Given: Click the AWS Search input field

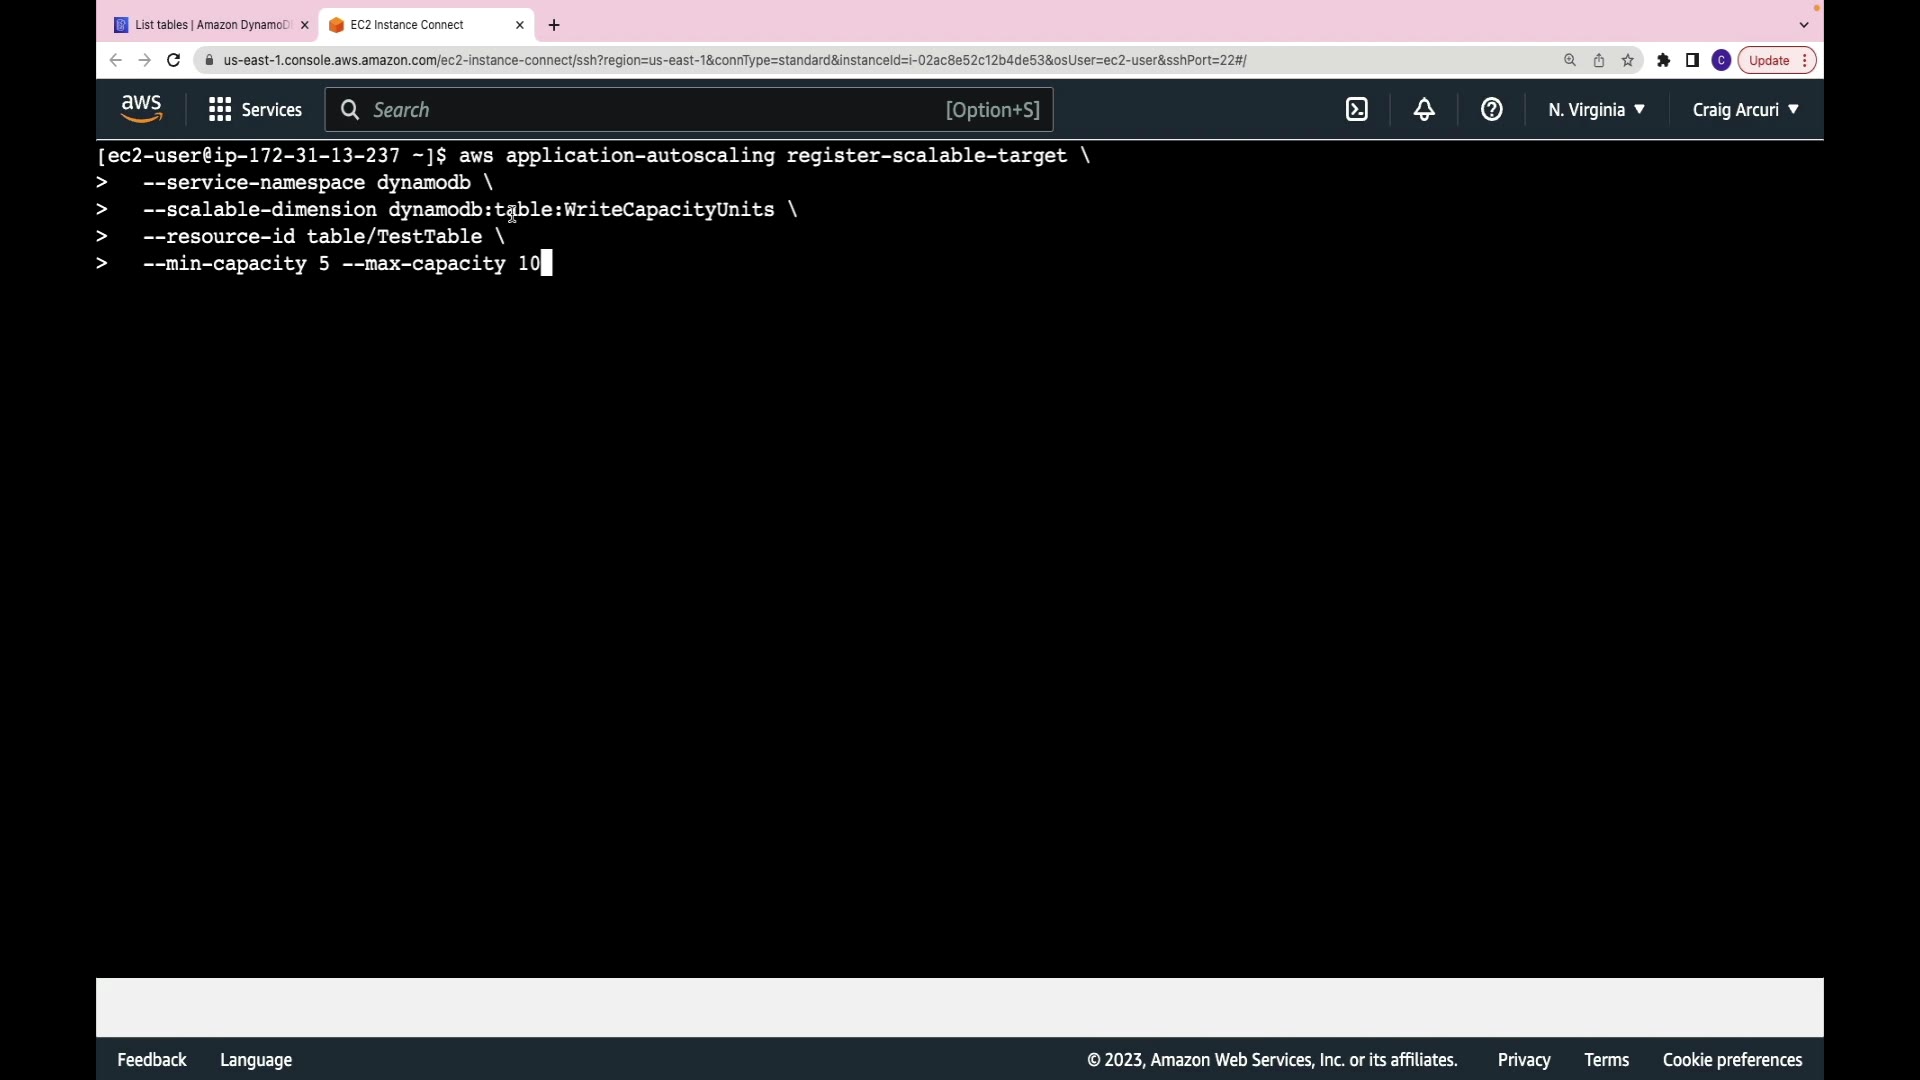Looking at the screenshot, I should coord(650,110).
